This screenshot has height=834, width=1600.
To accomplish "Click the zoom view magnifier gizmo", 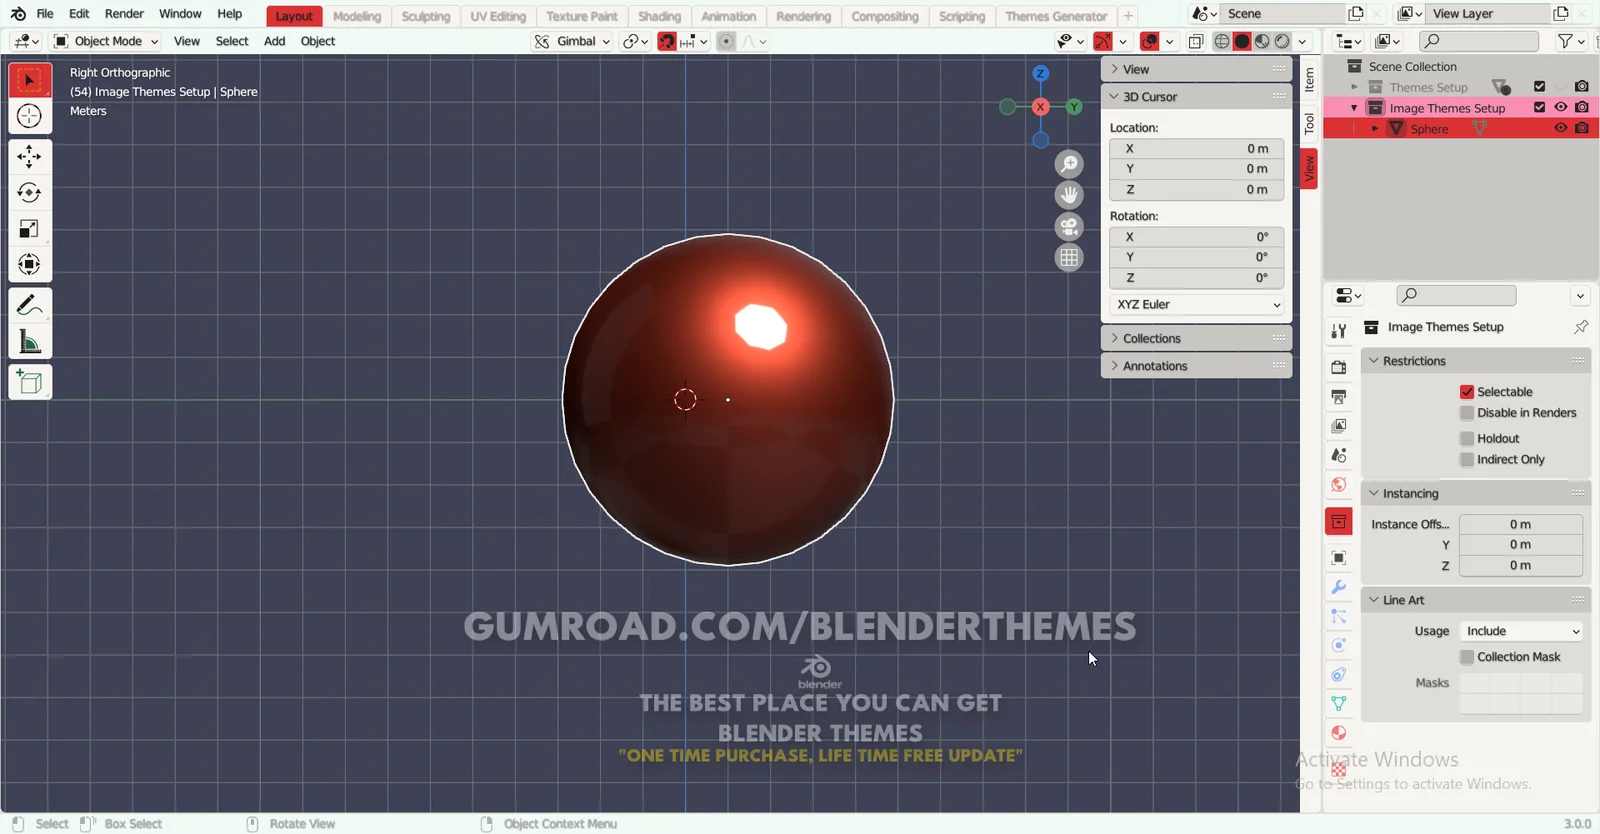I will (x=1069, y=164).
